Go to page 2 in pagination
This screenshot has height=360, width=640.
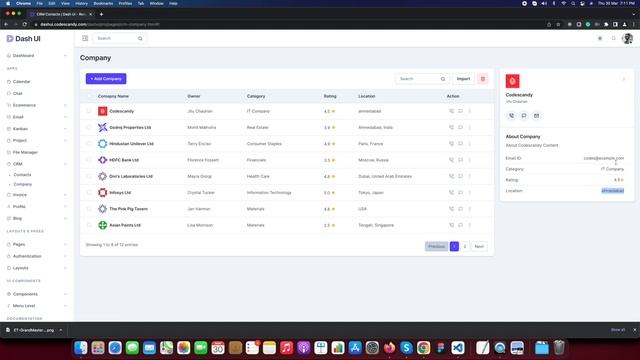(x=465, y=247)
